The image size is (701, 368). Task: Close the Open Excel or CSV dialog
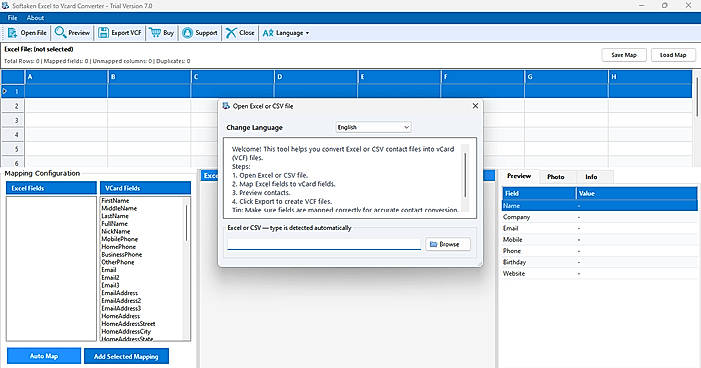coord(475,106)
